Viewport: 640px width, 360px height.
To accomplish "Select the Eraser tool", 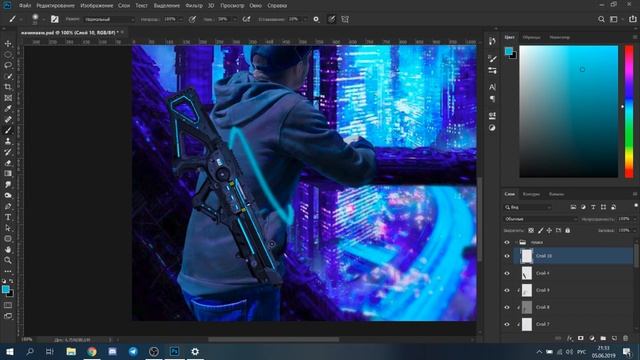I will tap(8, 163).
